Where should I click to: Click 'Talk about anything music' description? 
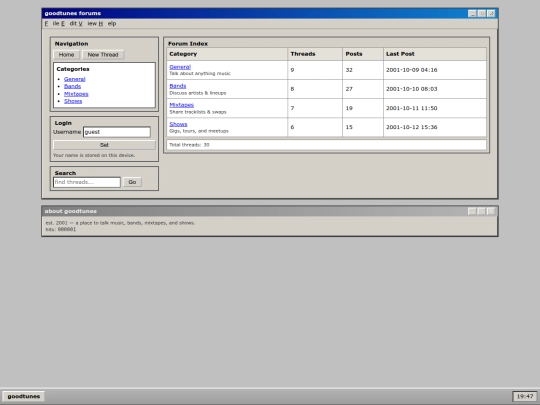[x=200, y=73]
